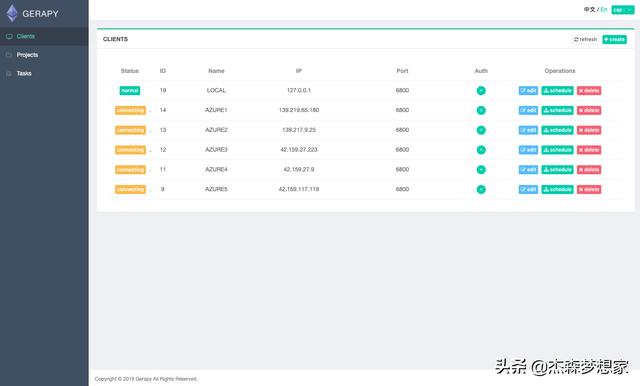The image size is (640, 386).
Task: Click the auth check icon for AZURE5
Action: tap(481, 189)
